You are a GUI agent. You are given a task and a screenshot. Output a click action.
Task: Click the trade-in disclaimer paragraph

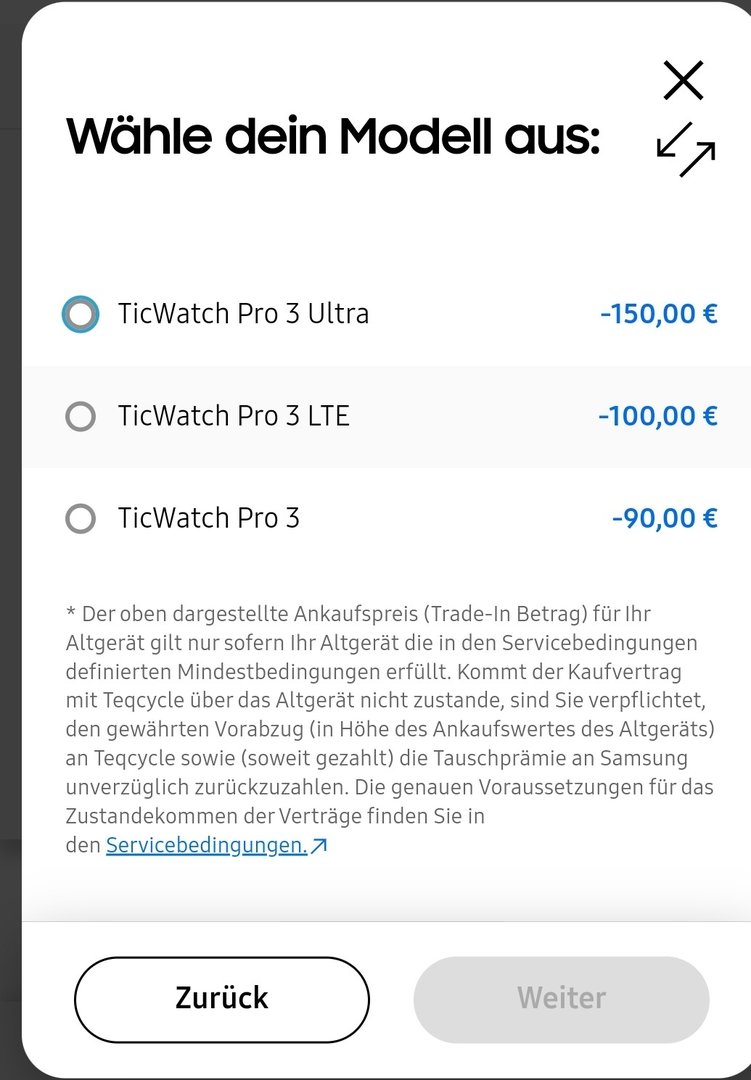tap(390, 714)
